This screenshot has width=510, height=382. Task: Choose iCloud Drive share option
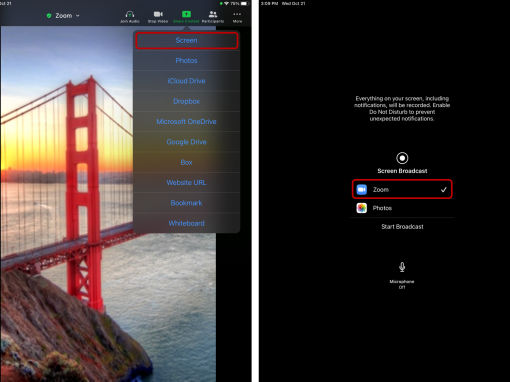187,81
